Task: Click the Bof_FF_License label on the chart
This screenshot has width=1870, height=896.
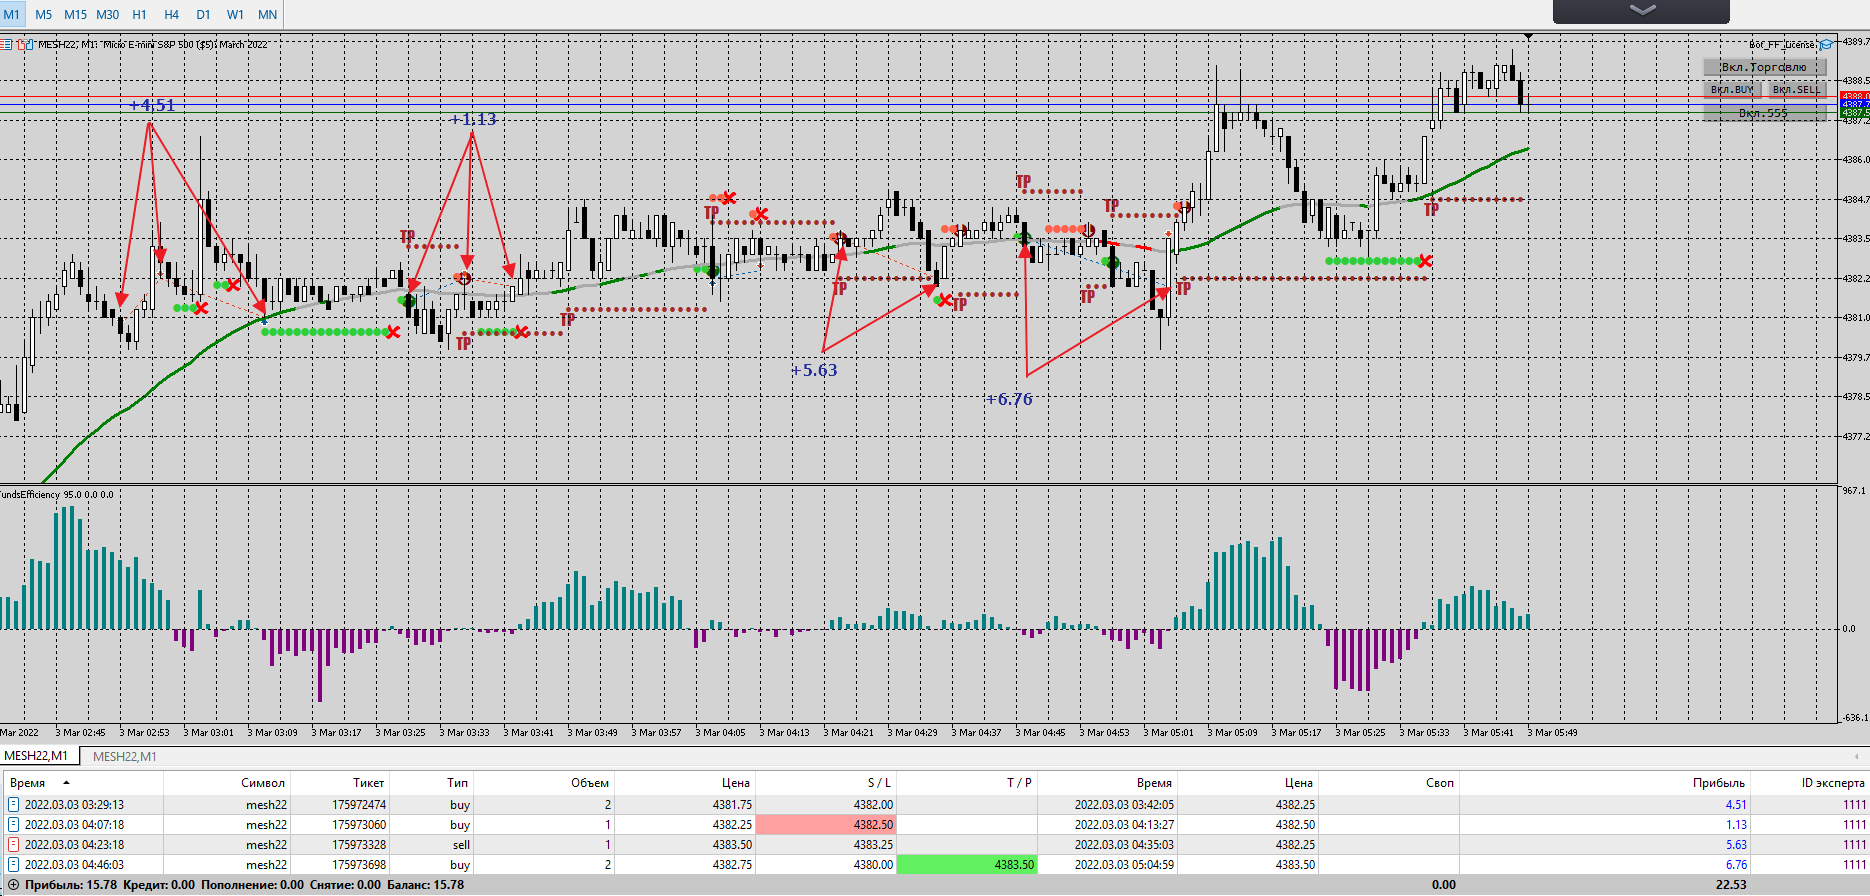Action: [x=1782, y=44]
